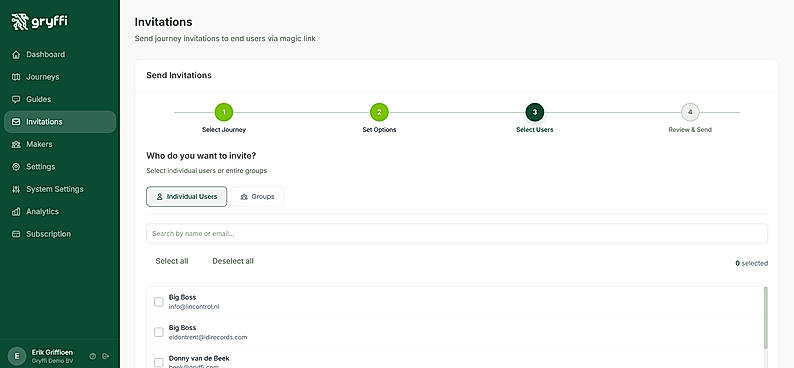Click the email info@lincontrol.nl
The height and width of the screenshot is (368, 794).
coord(194,307)
